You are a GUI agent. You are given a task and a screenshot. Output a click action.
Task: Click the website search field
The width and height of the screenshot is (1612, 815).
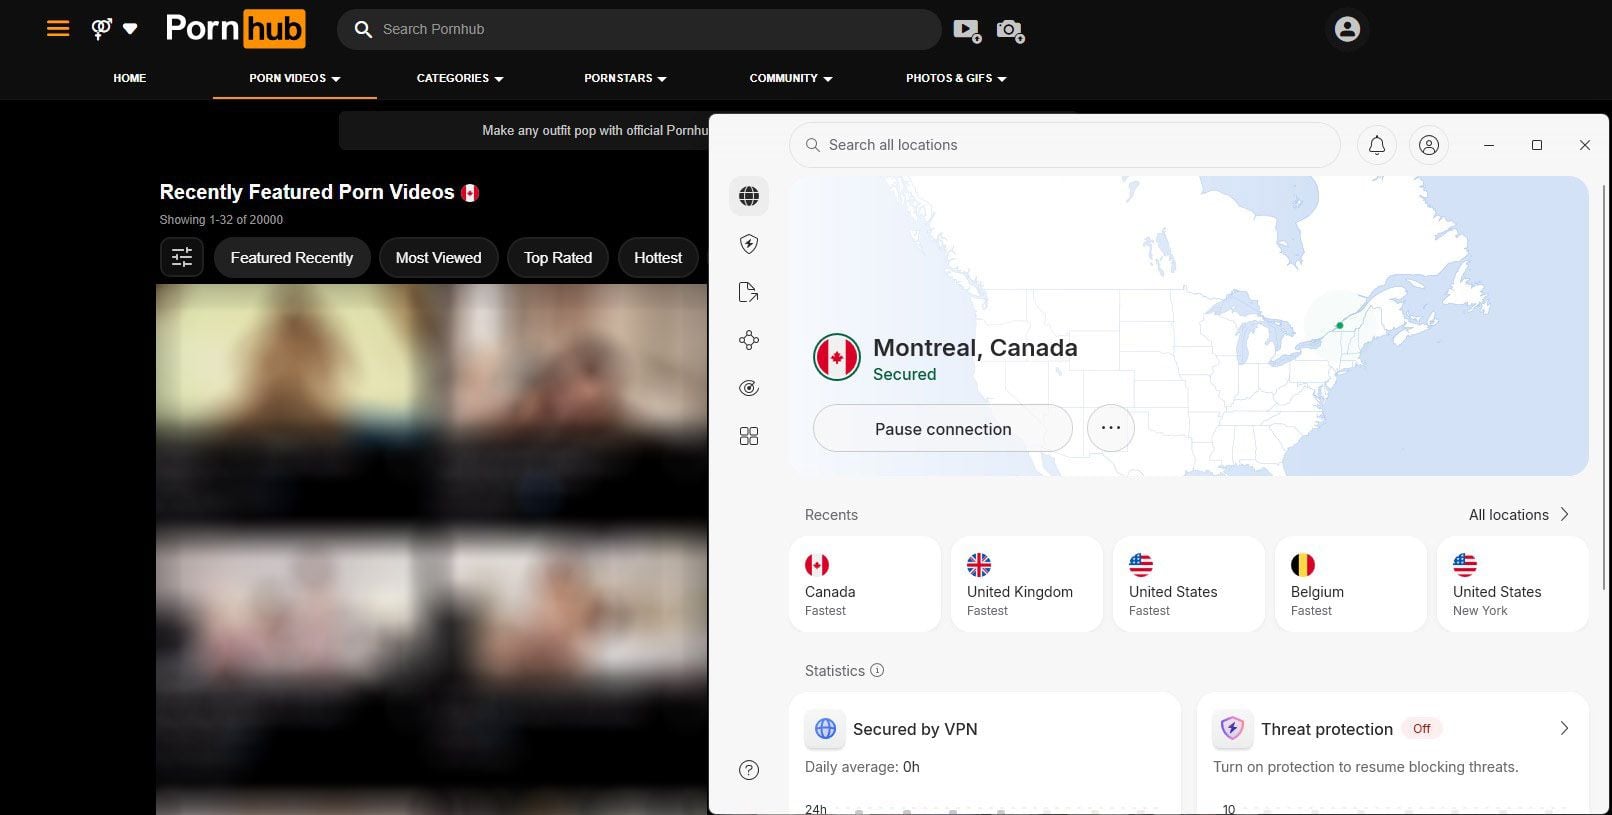click(639, 30)
